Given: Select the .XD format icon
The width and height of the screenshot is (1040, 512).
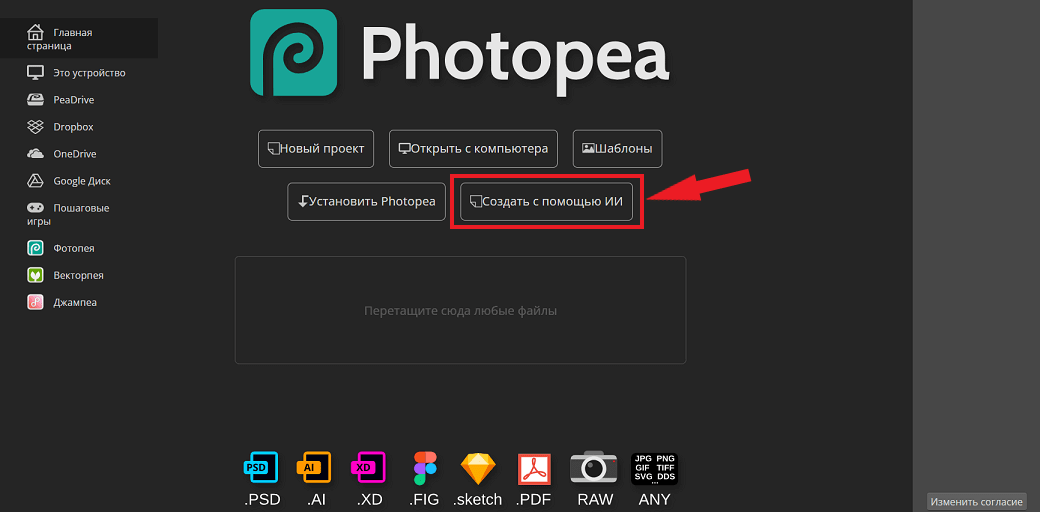Looking at the screenshot, I should point(368,467).
